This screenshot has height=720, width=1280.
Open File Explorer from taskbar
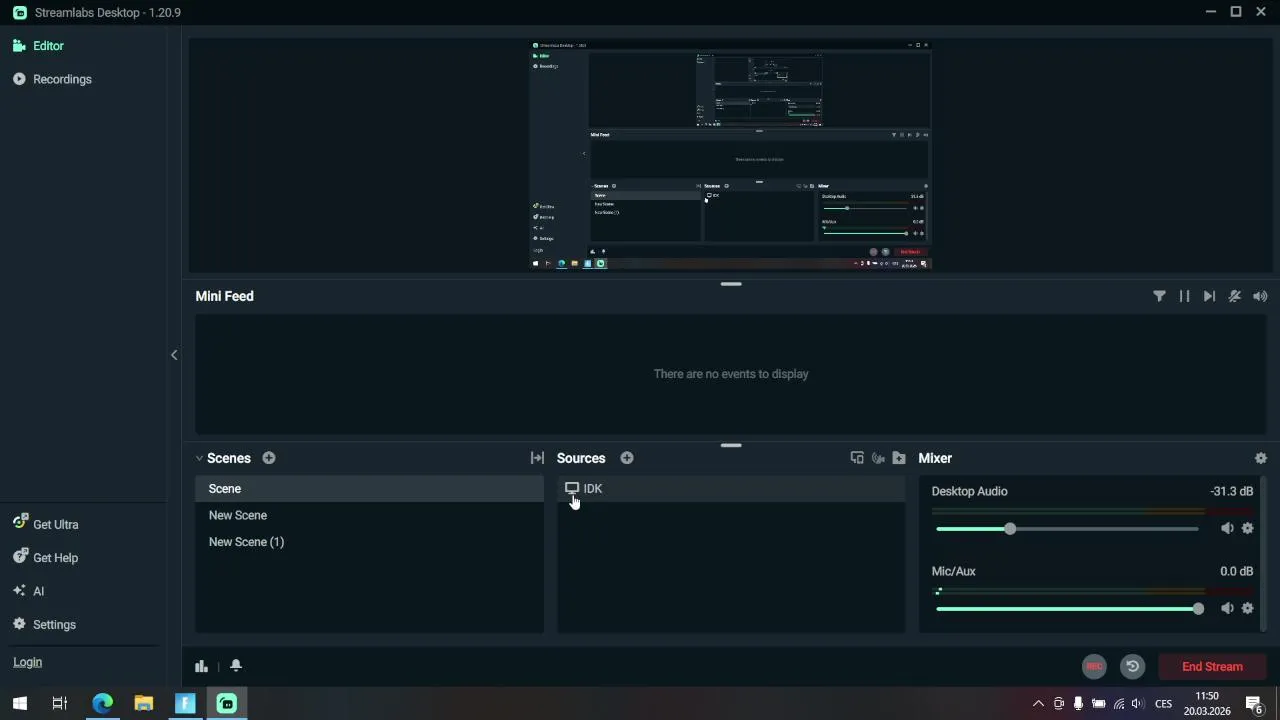click(144, 703)
